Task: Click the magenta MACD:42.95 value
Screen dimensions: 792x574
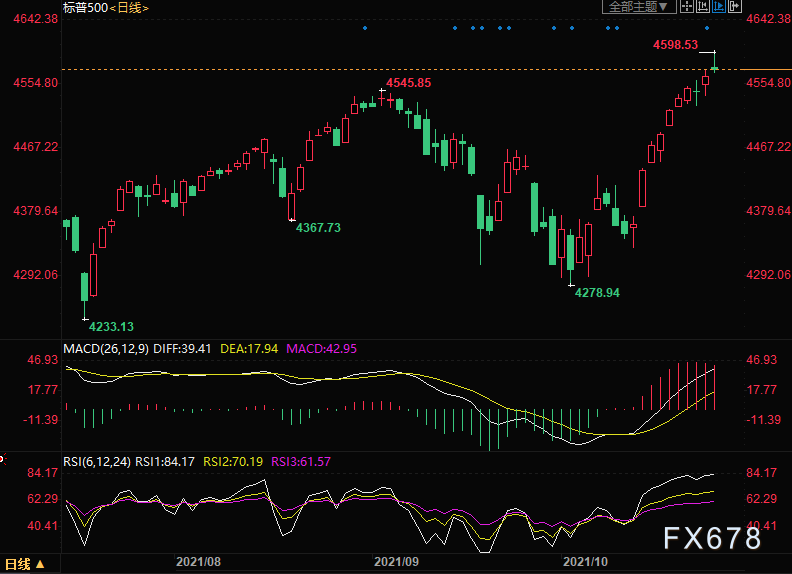Action: tap(321, 349)
